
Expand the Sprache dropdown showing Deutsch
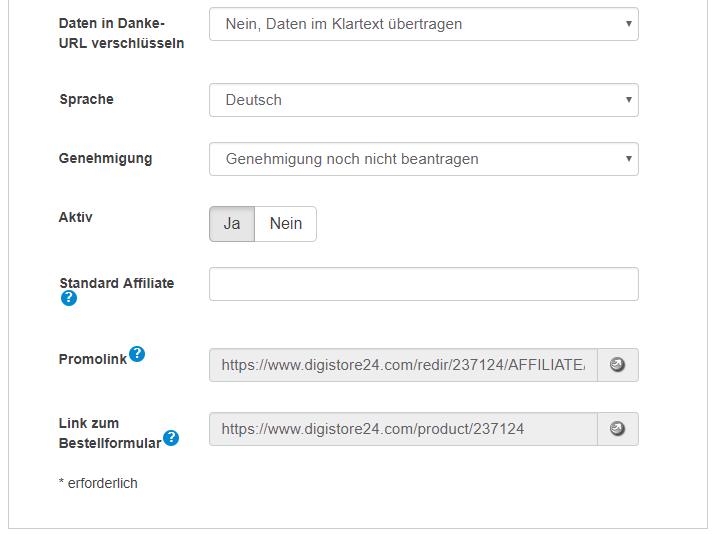(x=423, y=100)
